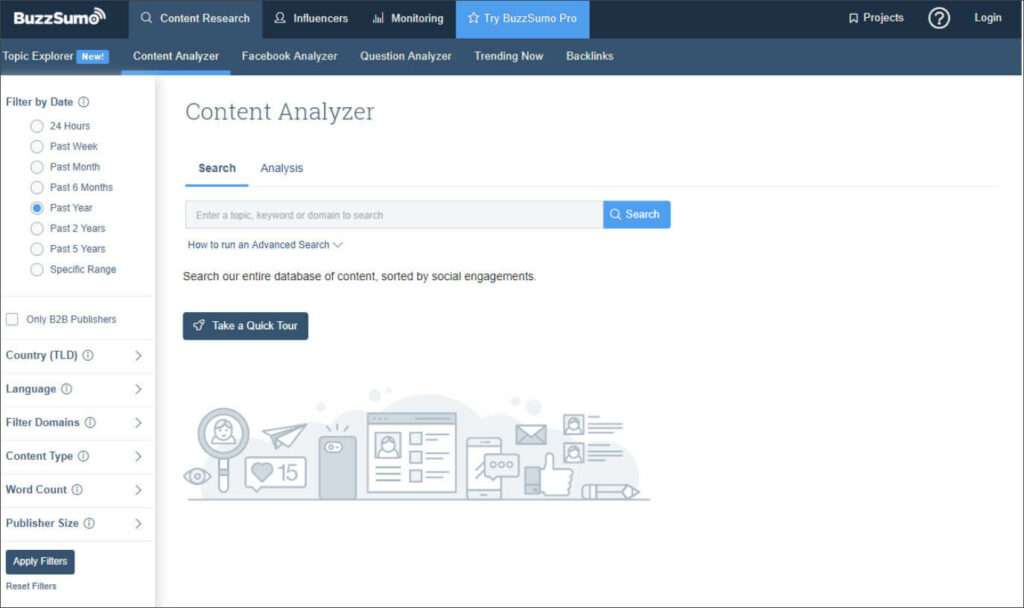The width and height of the screenshot is (1024, 608).
Task: Open the Monitoring menu
Action: click(408, 18)
